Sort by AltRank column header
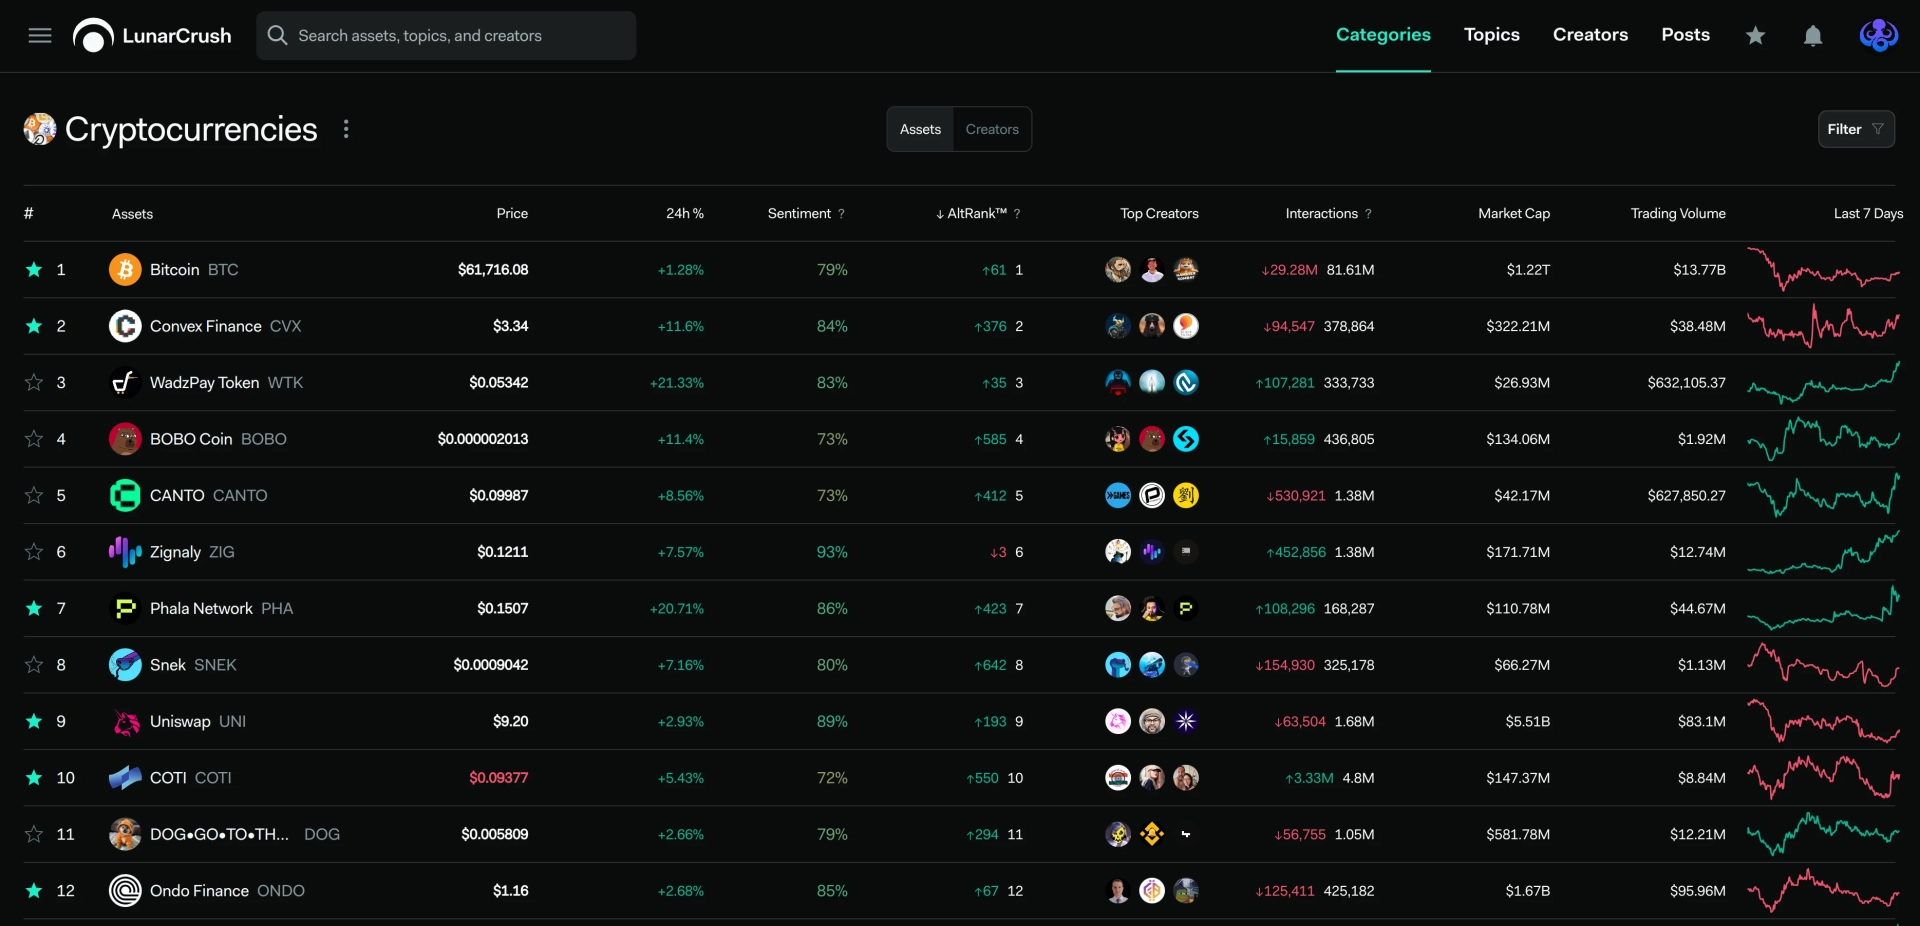This screenshot has height=926, width=1920. click(977, 214)
